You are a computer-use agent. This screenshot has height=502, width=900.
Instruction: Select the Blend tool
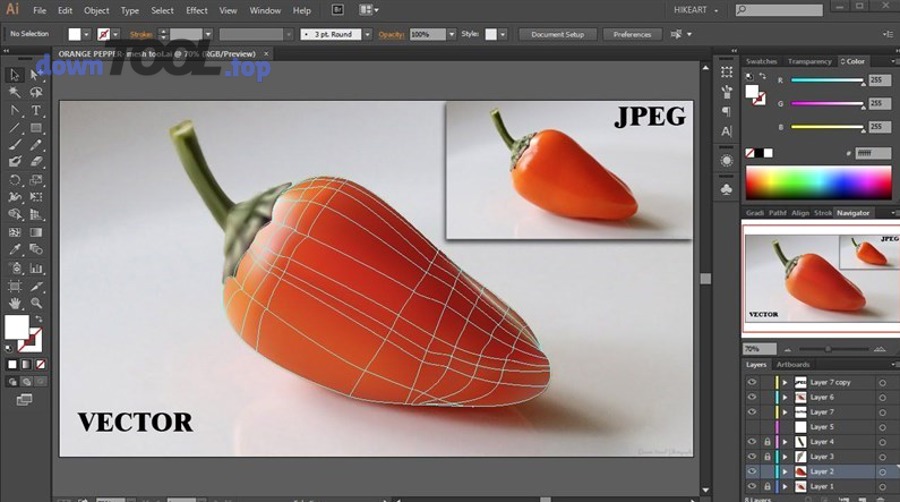(36, 250)
